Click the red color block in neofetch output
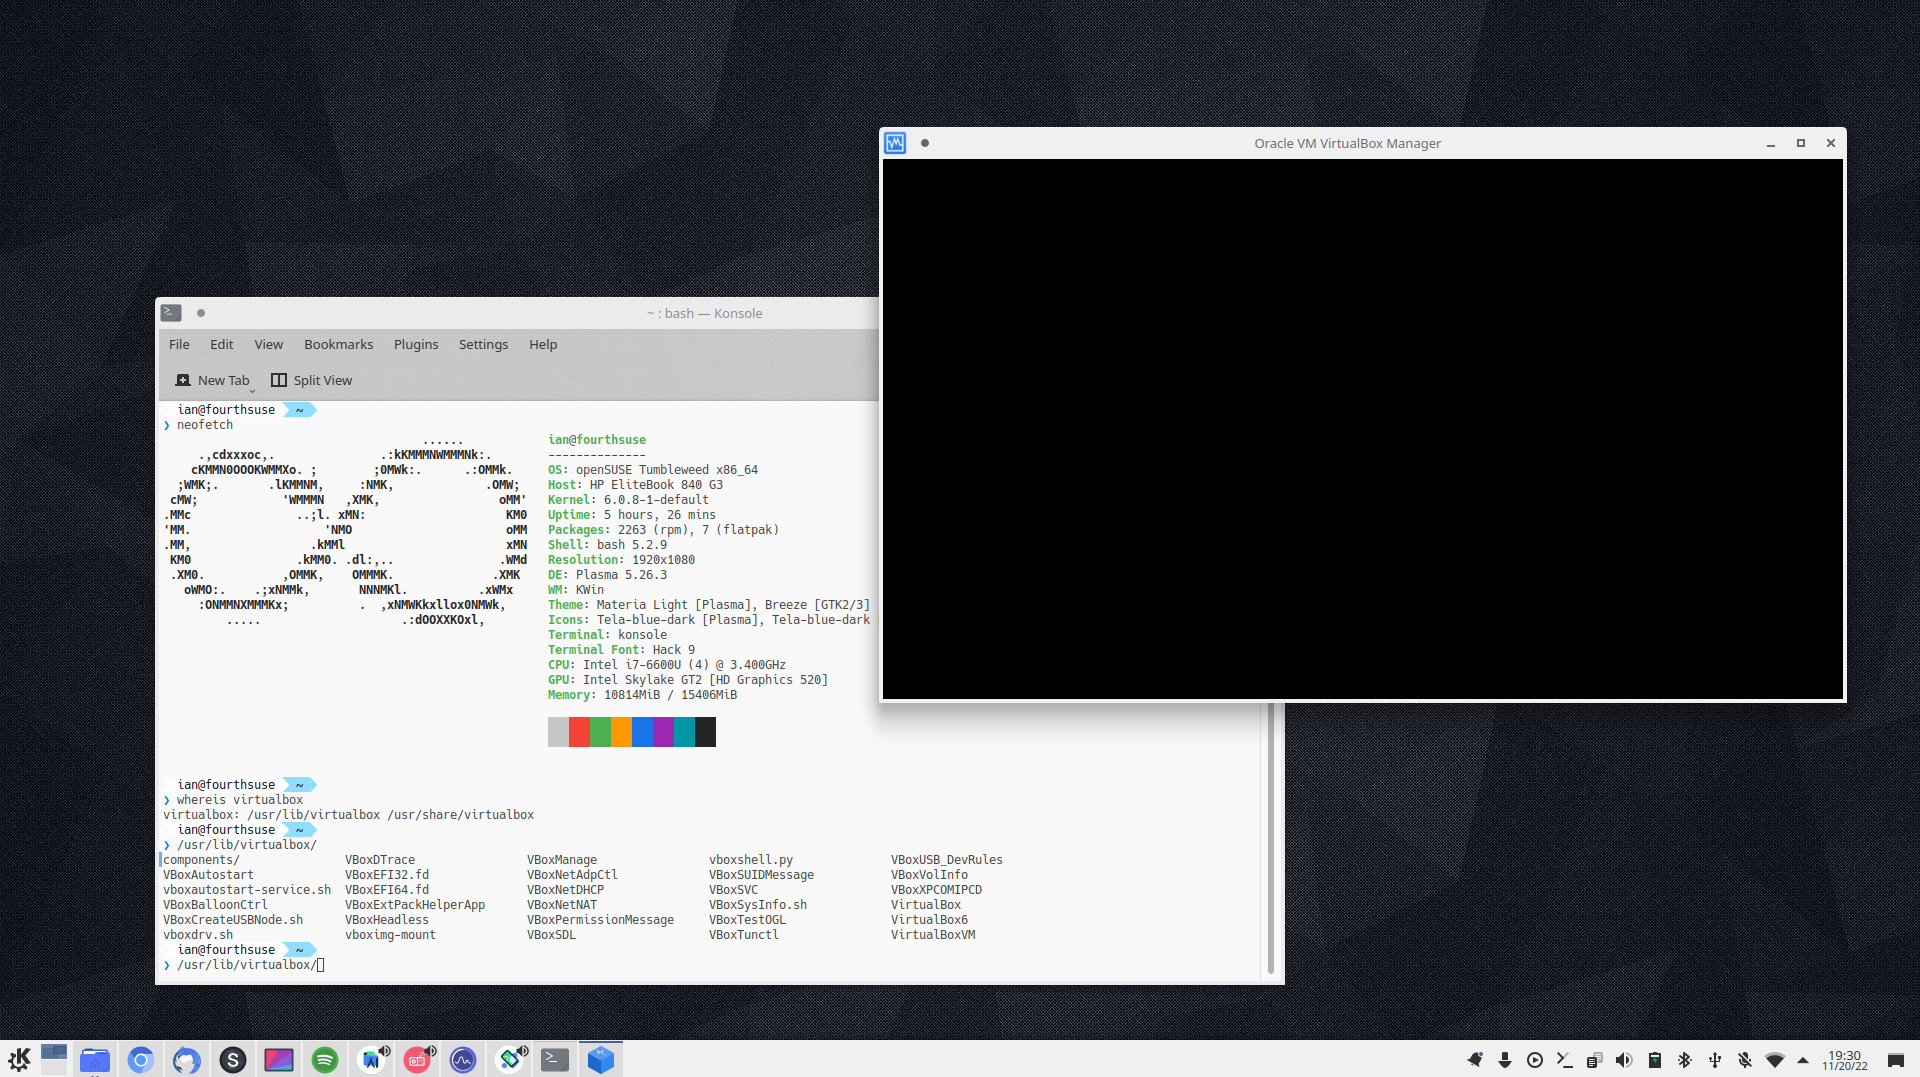The width and height of the screenshot is (1920, 1077). (x=579, y=732)
